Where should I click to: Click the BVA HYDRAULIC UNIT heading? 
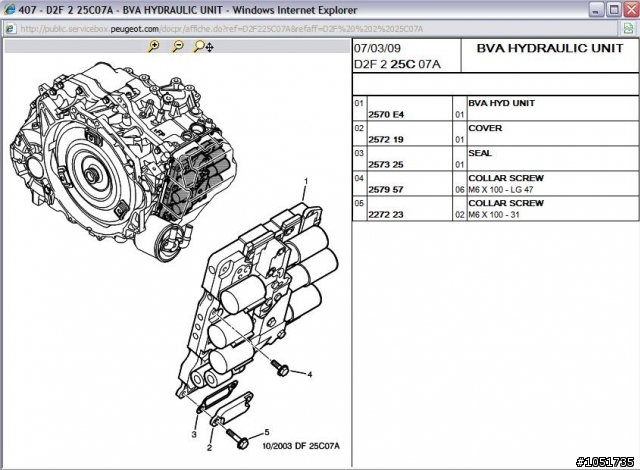pyautogui.click(x=550, y=48)
